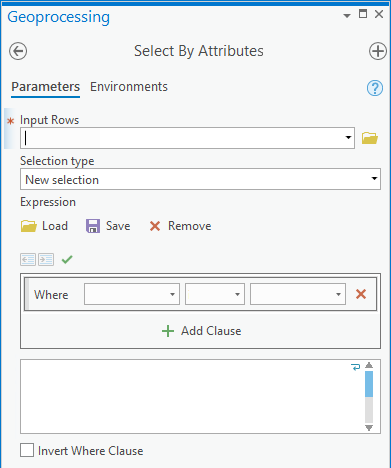Switch to the Environments tab
The image size is (391, 468).
click(x=129, y=87)
